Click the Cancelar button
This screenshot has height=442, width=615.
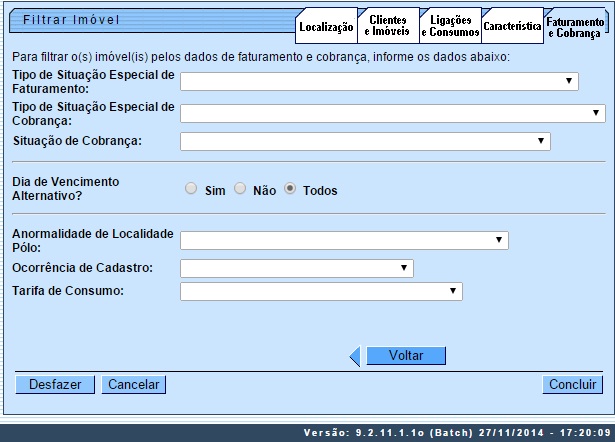134,384
